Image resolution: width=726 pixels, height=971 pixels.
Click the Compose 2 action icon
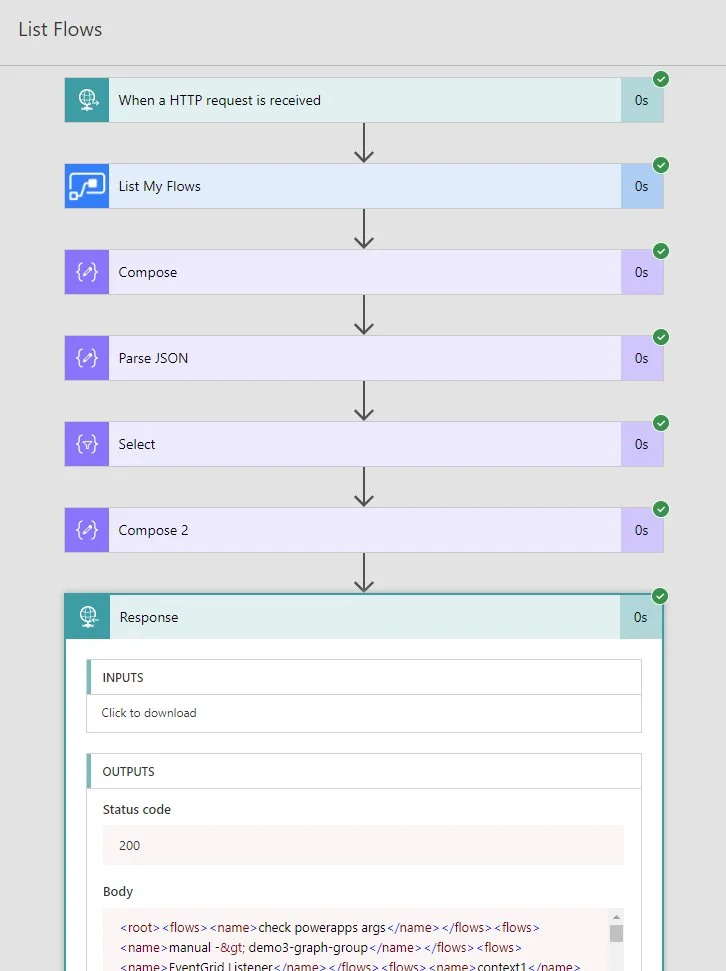pos(87,530)
